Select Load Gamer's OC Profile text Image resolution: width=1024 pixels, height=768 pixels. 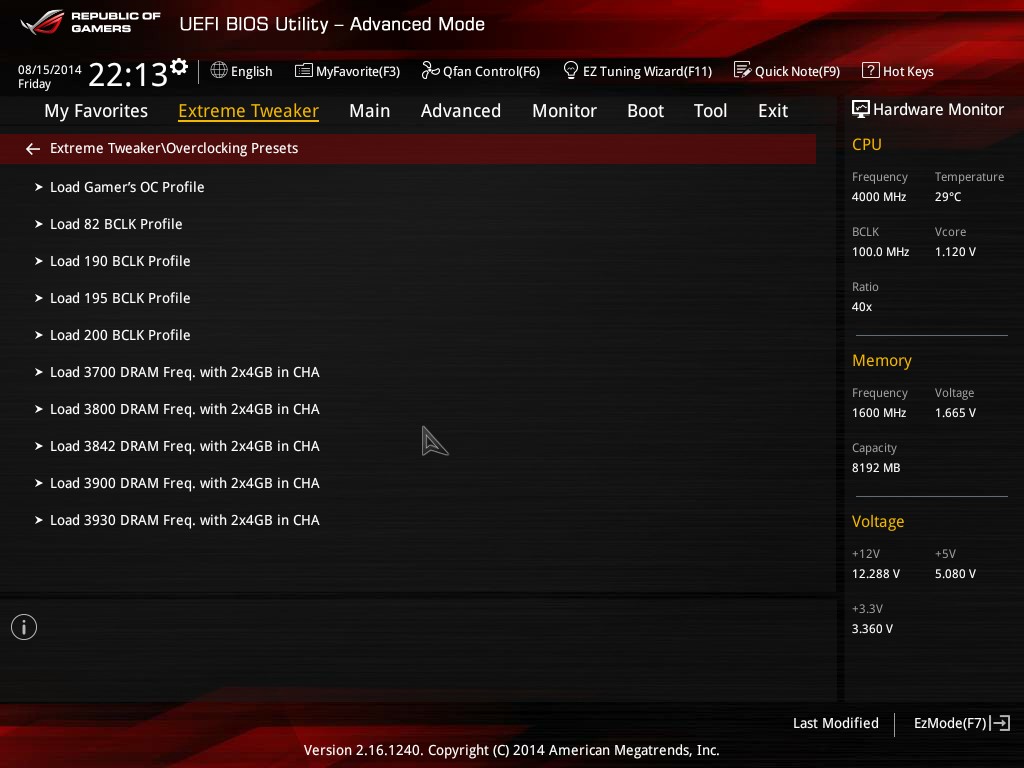[x=127, y=187]
